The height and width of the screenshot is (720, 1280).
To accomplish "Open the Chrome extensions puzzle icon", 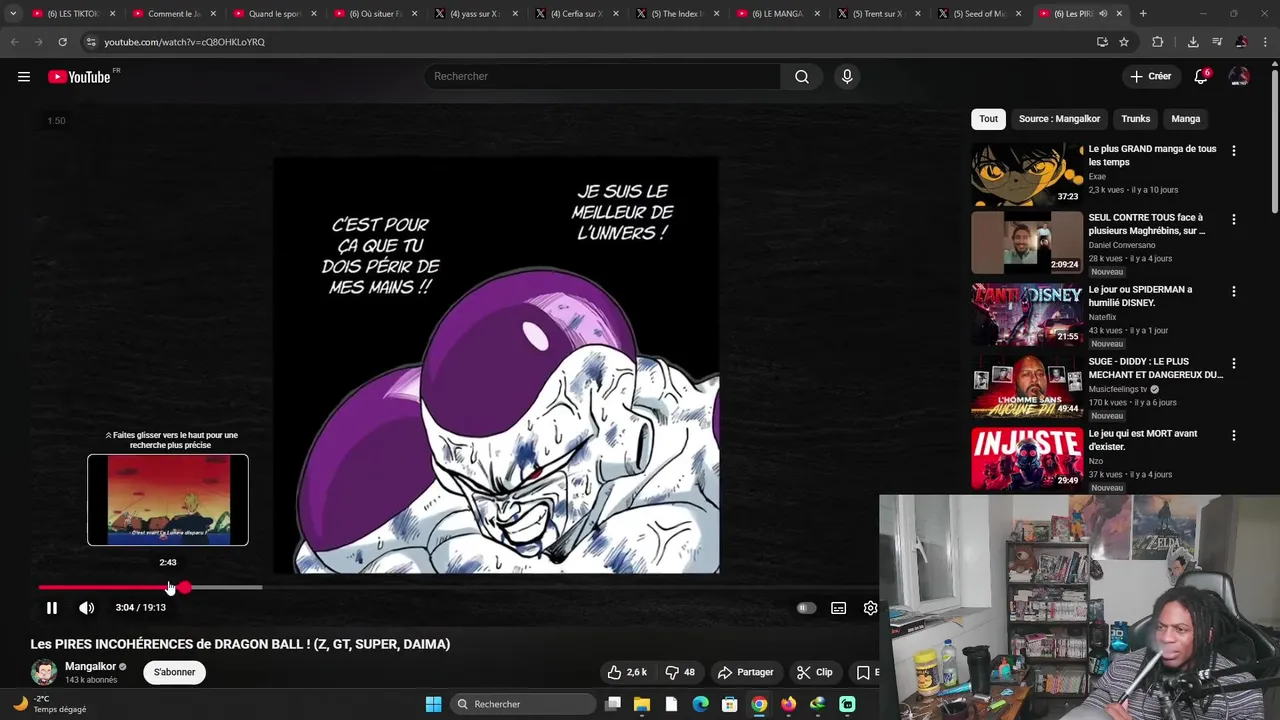I will pyautogui.click(x=1158, y=42).
